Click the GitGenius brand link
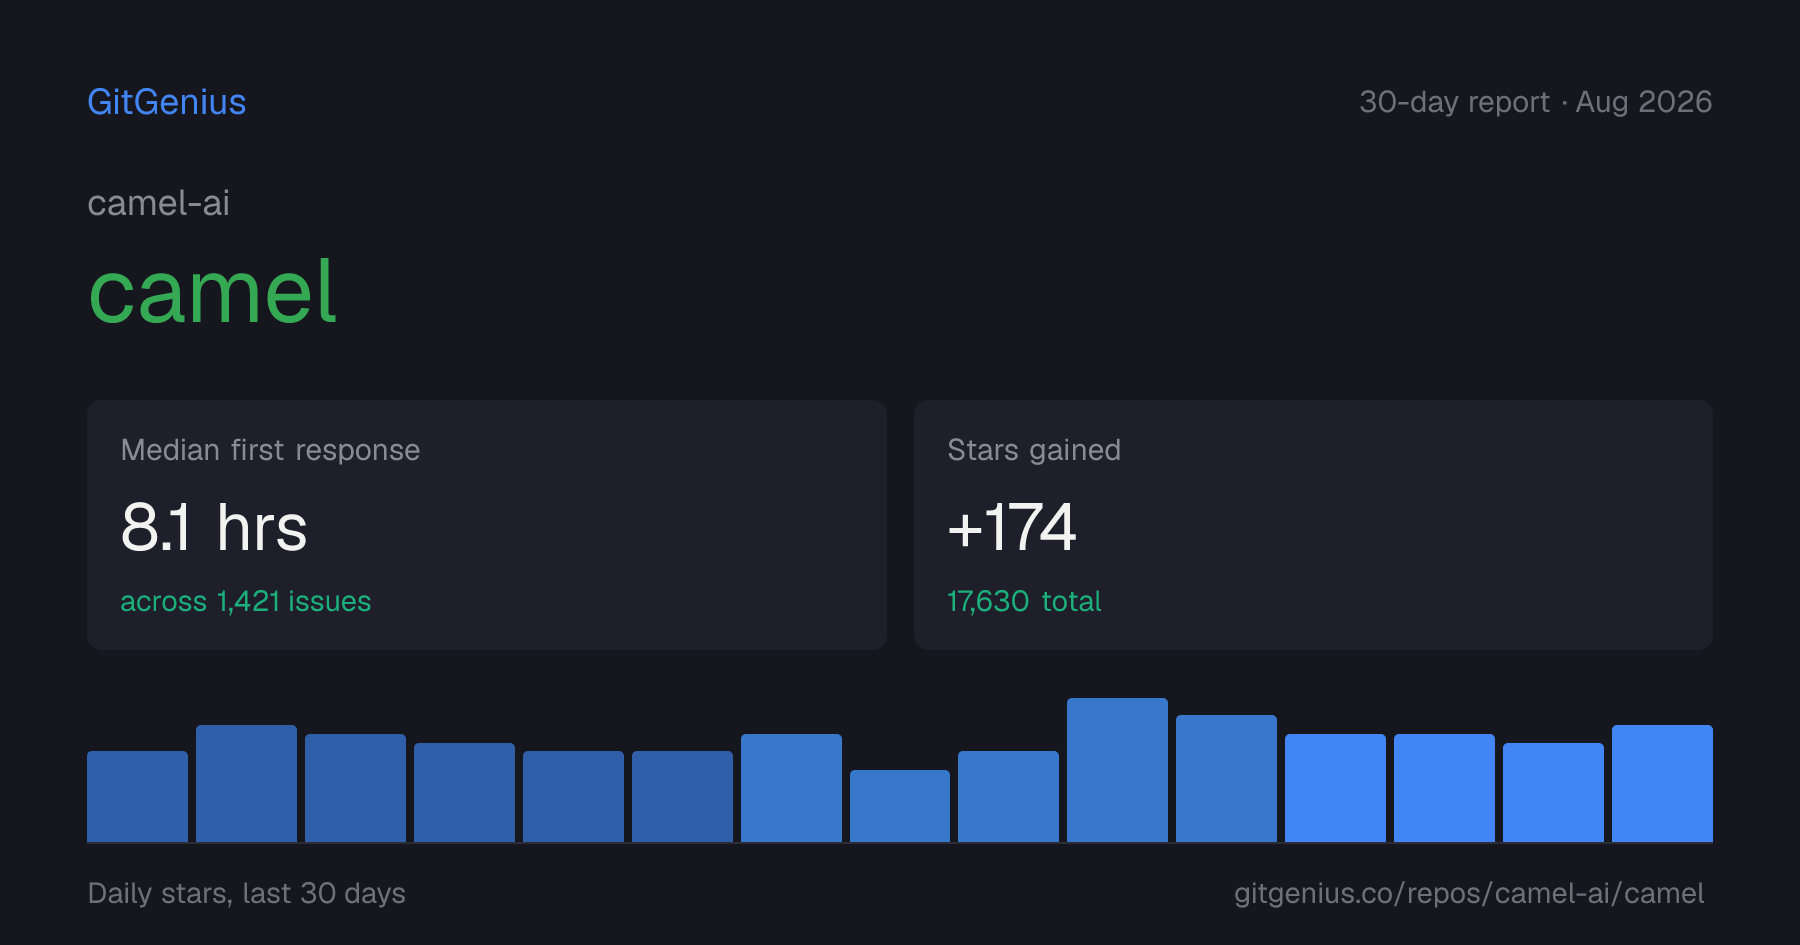Viewport: 1800px width, 945px height. [x=167, y=102]
